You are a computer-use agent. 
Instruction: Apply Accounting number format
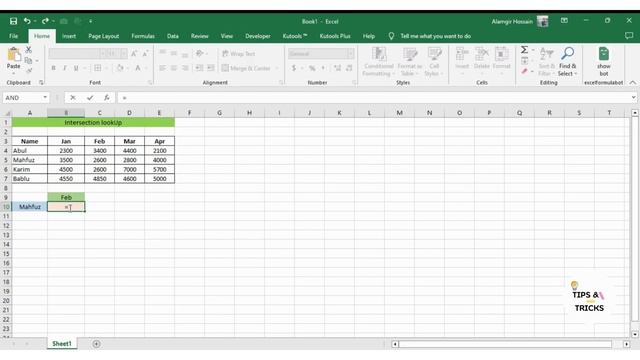click(293, 68)
